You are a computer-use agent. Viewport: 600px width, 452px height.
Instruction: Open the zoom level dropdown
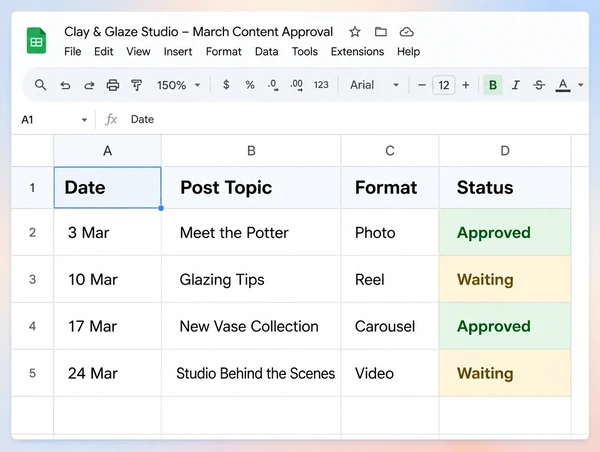(x=179, y=85)
